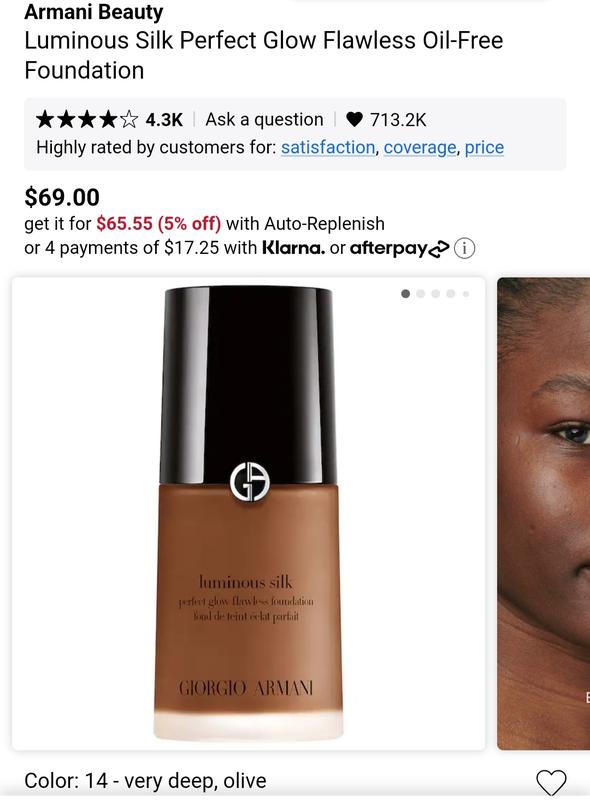Select the second carousel indicator dot

421,293
